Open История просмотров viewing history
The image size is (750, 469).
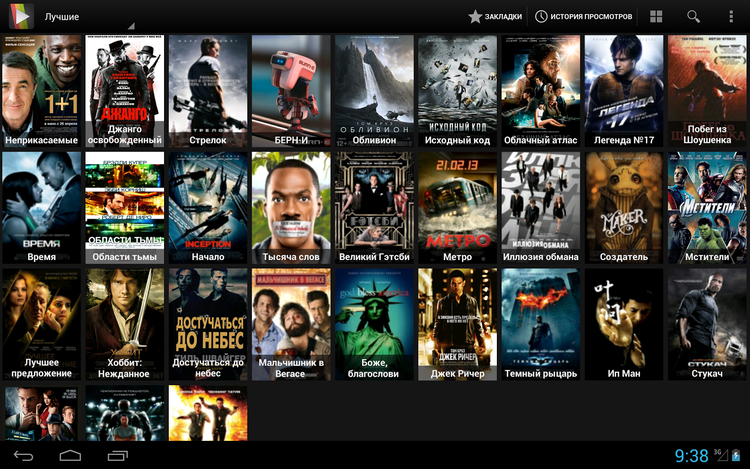[584, 17]
